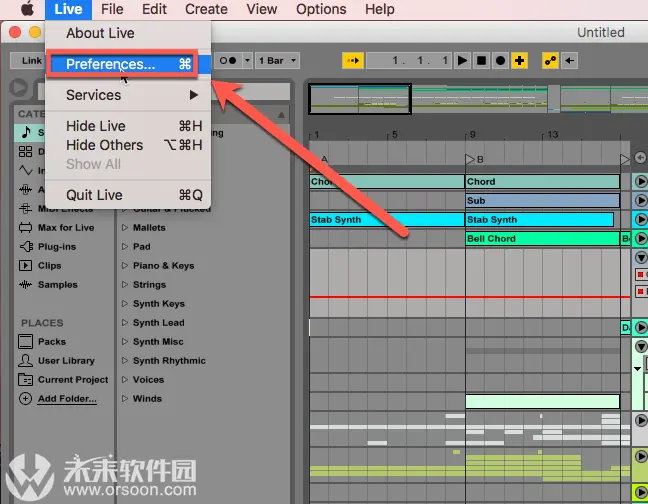The height and width of the screenshot is (504, 648).
Task: Expand the Strings folder
Action: point(125,285)
